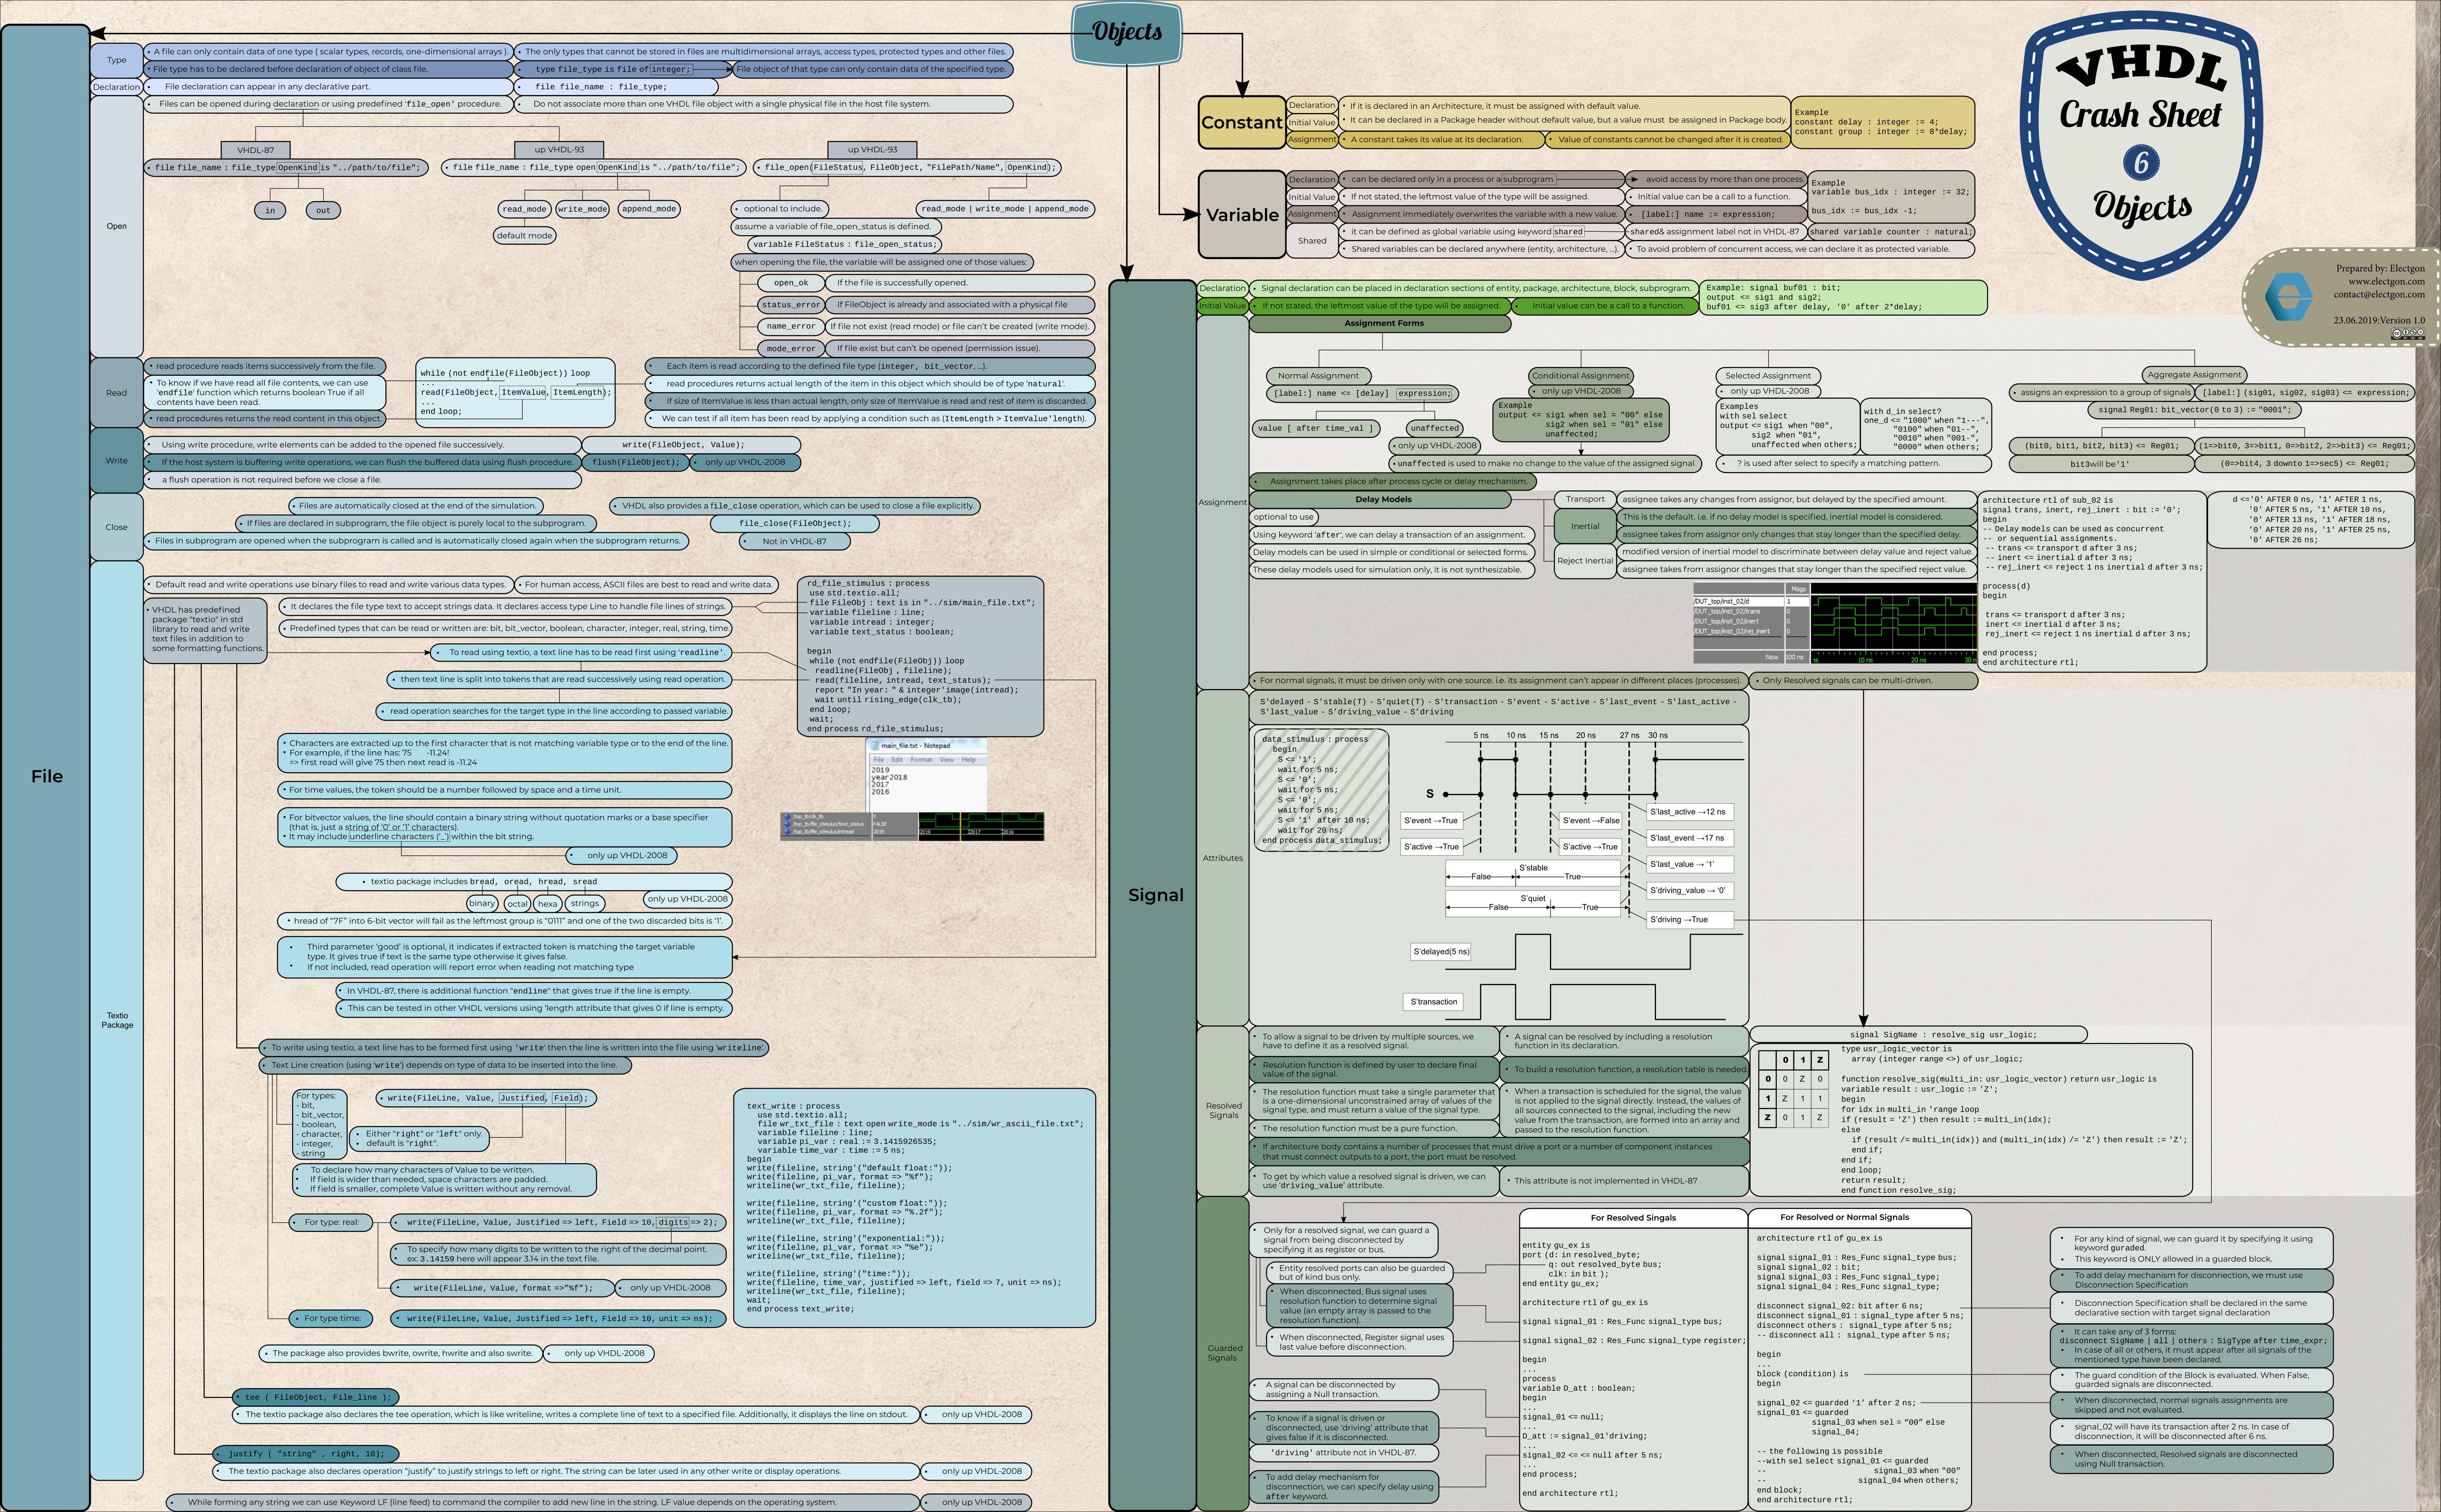Viewport: 2441px width, 1512px height.
Task: Click the large 'File' vertical heading
Action: (46, 776)
